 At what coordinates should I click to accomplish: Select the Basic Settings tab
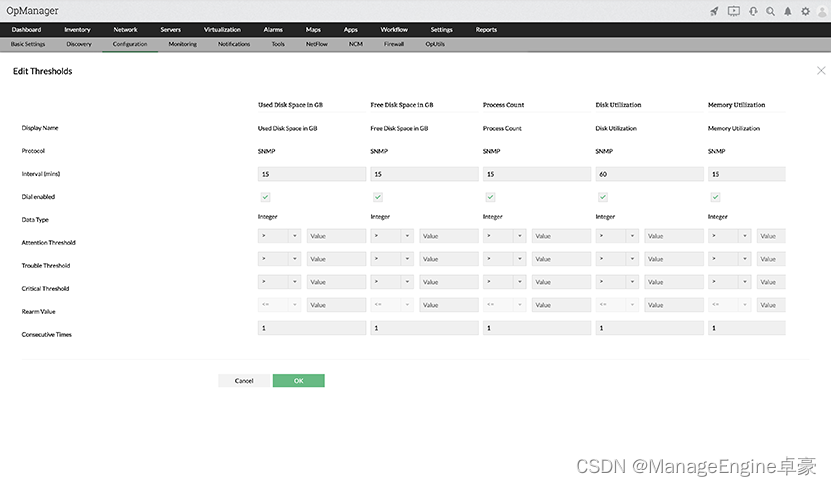coord(28,44)
